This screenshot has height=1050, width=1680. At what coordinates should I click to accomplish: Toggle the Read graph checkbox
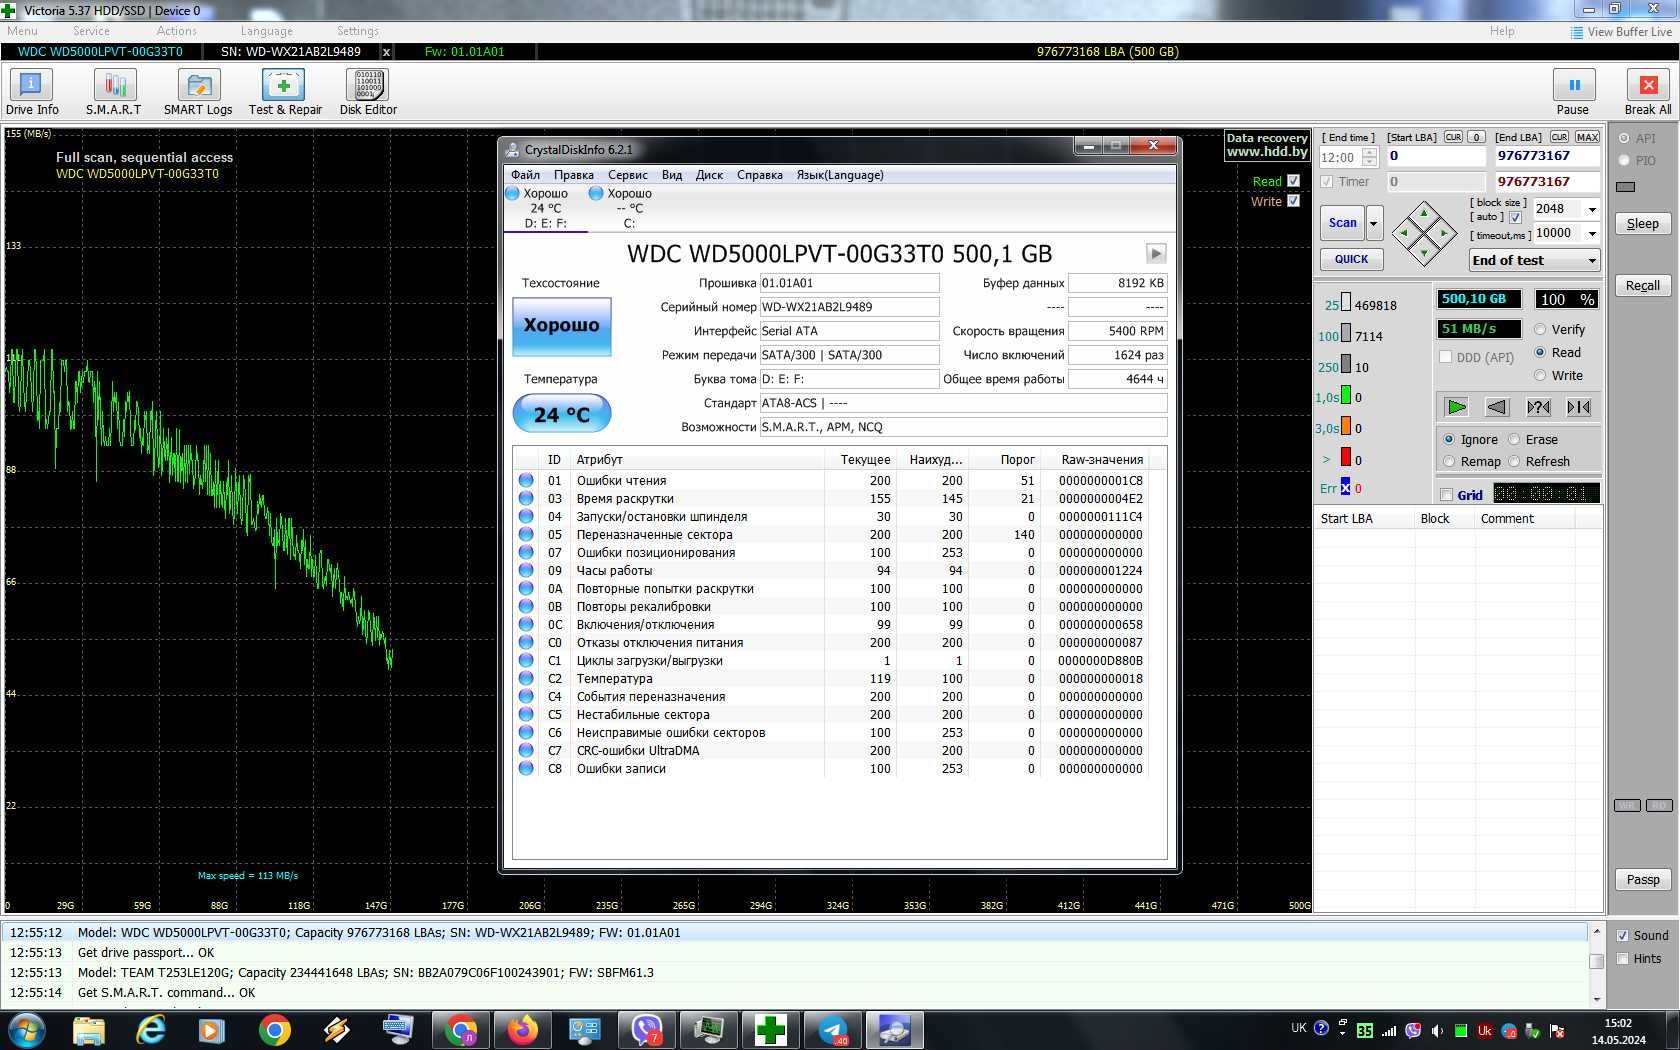point(1293,181)
